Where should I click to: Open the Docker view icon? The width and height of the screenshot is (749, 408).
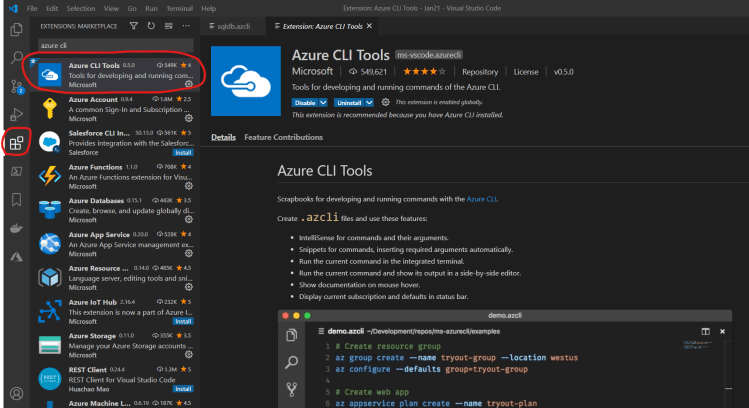[x=16, y=228]
